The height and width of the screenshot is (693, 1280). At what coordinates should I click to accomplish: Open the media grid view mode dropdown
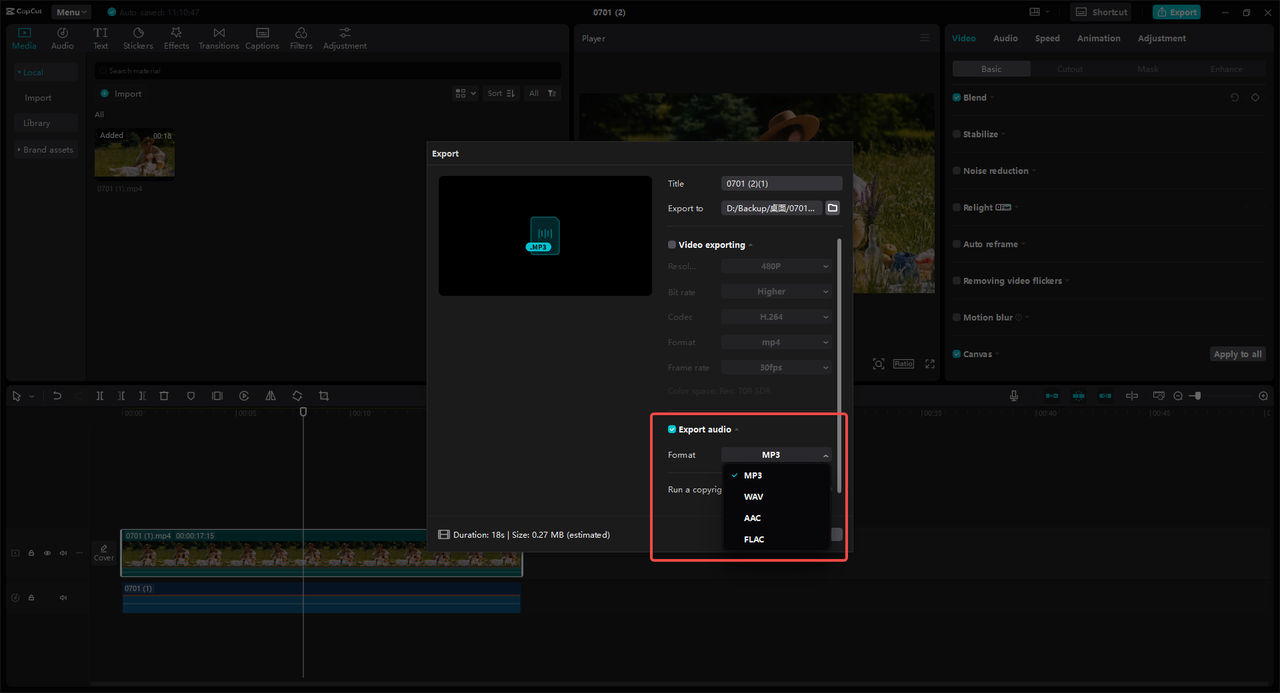tap(466, 93)
